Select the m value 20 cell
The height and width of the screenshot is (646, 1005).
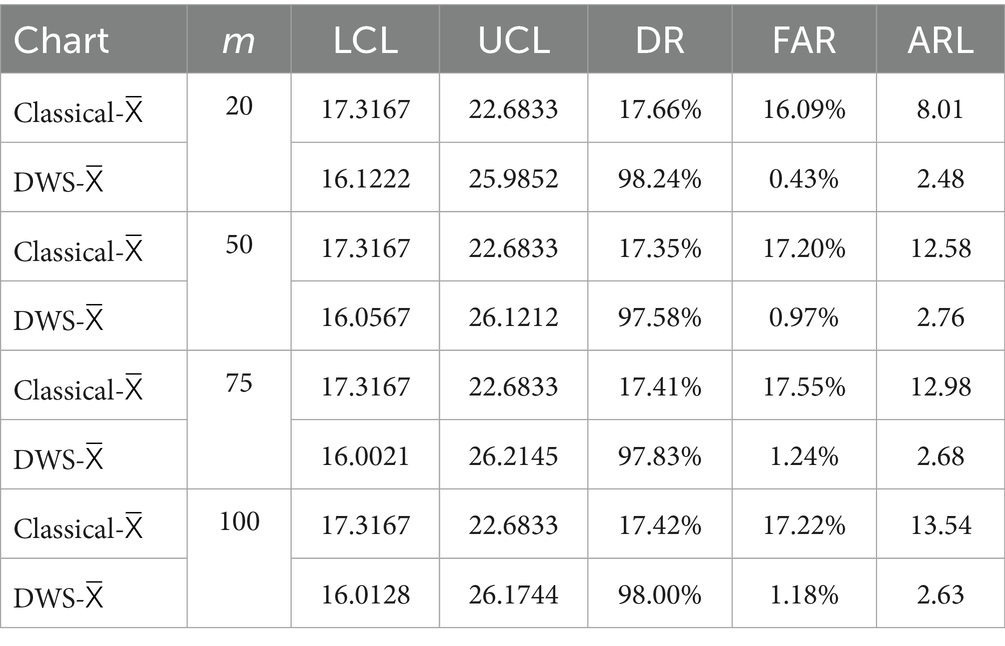point(238,107)
